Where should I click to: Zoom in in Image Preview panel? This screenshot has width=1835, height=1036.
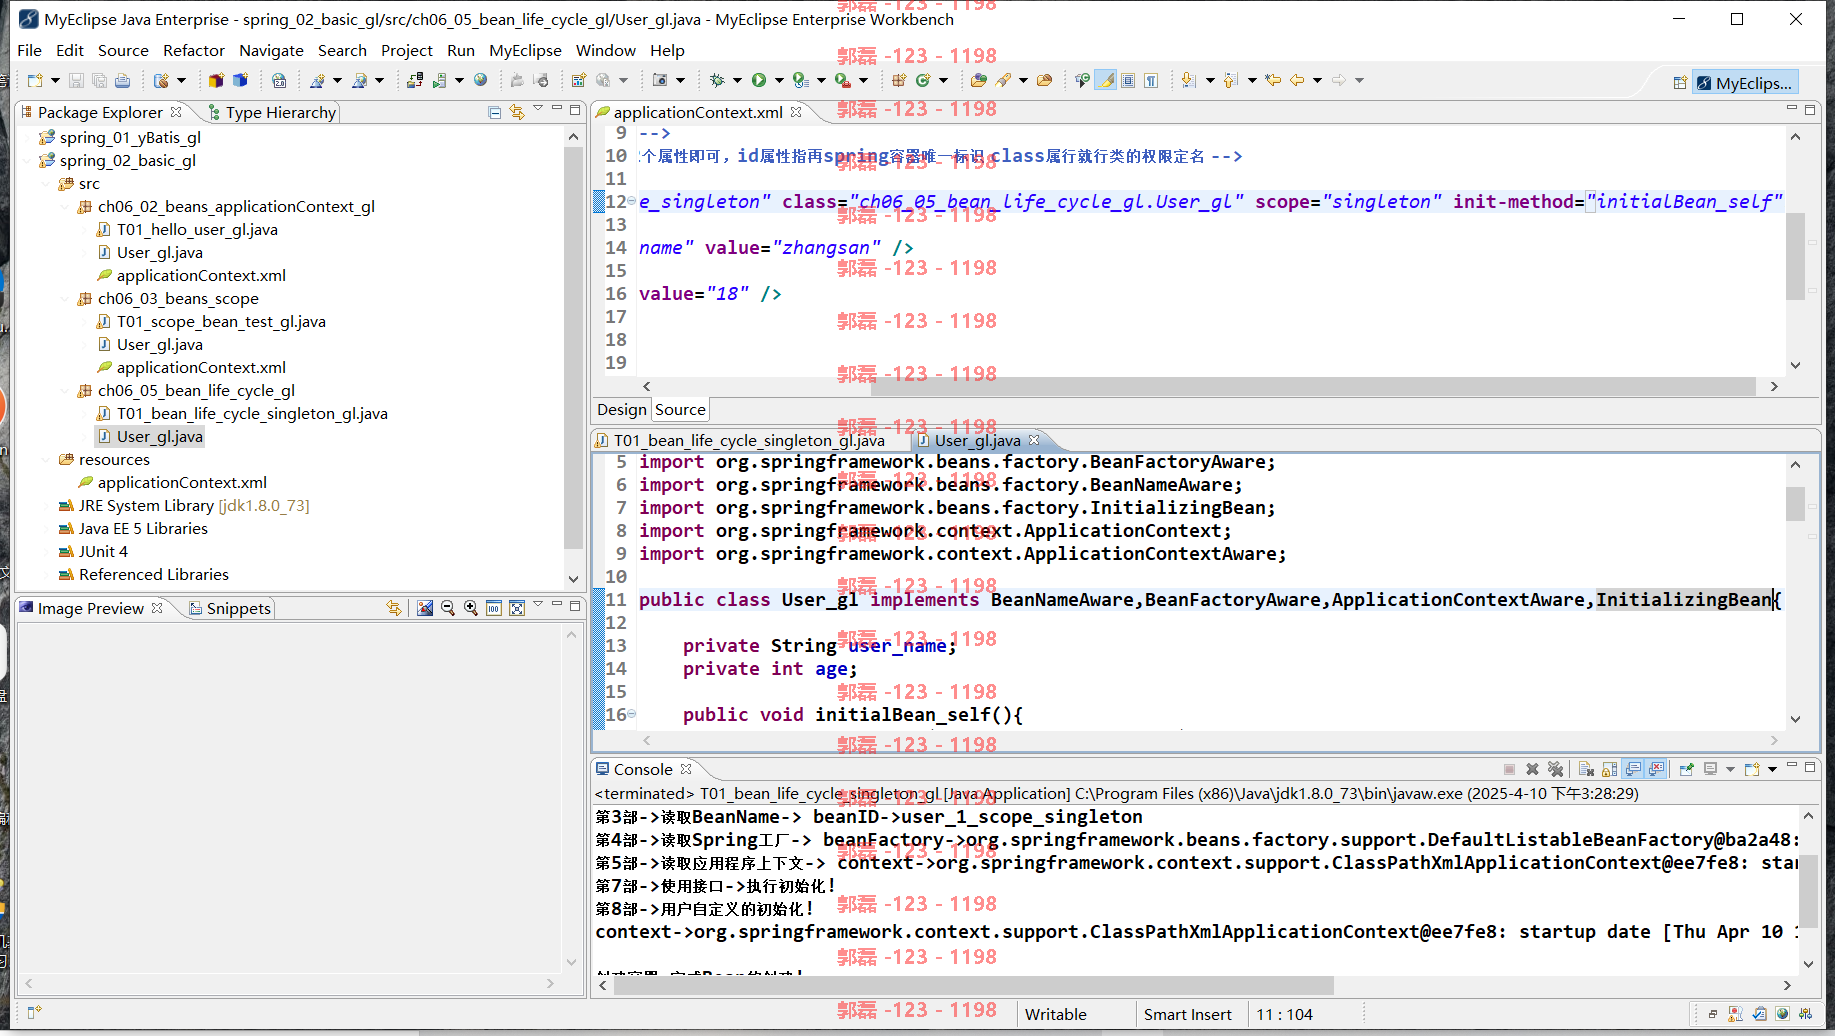tap(470, 608)
